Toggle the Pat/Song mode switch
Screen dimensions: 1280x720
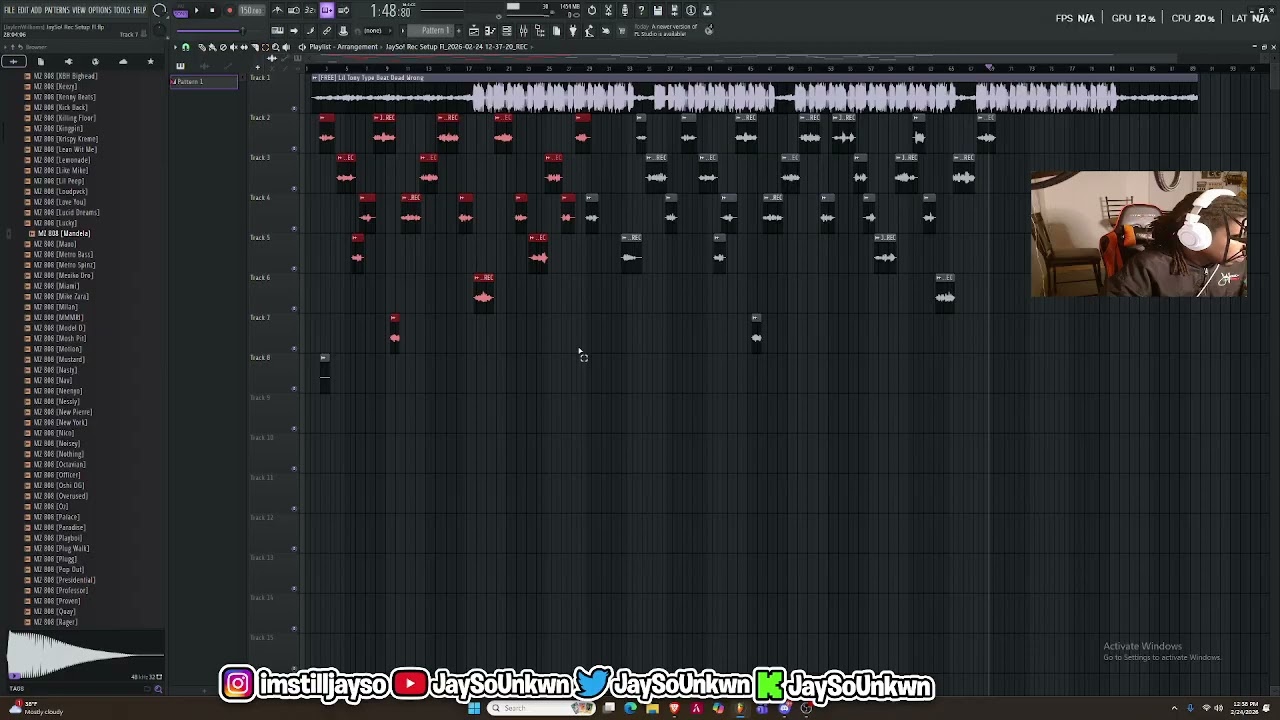click(x=181, y=11)
